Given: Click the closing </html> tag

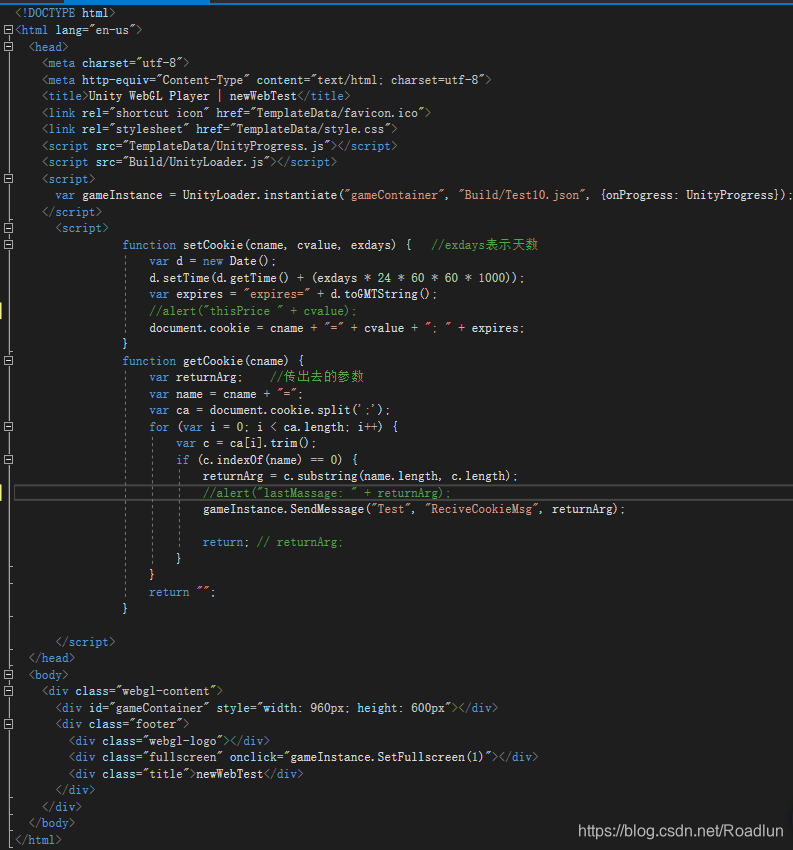Looking at the screenshot, I should click(38, 840).
